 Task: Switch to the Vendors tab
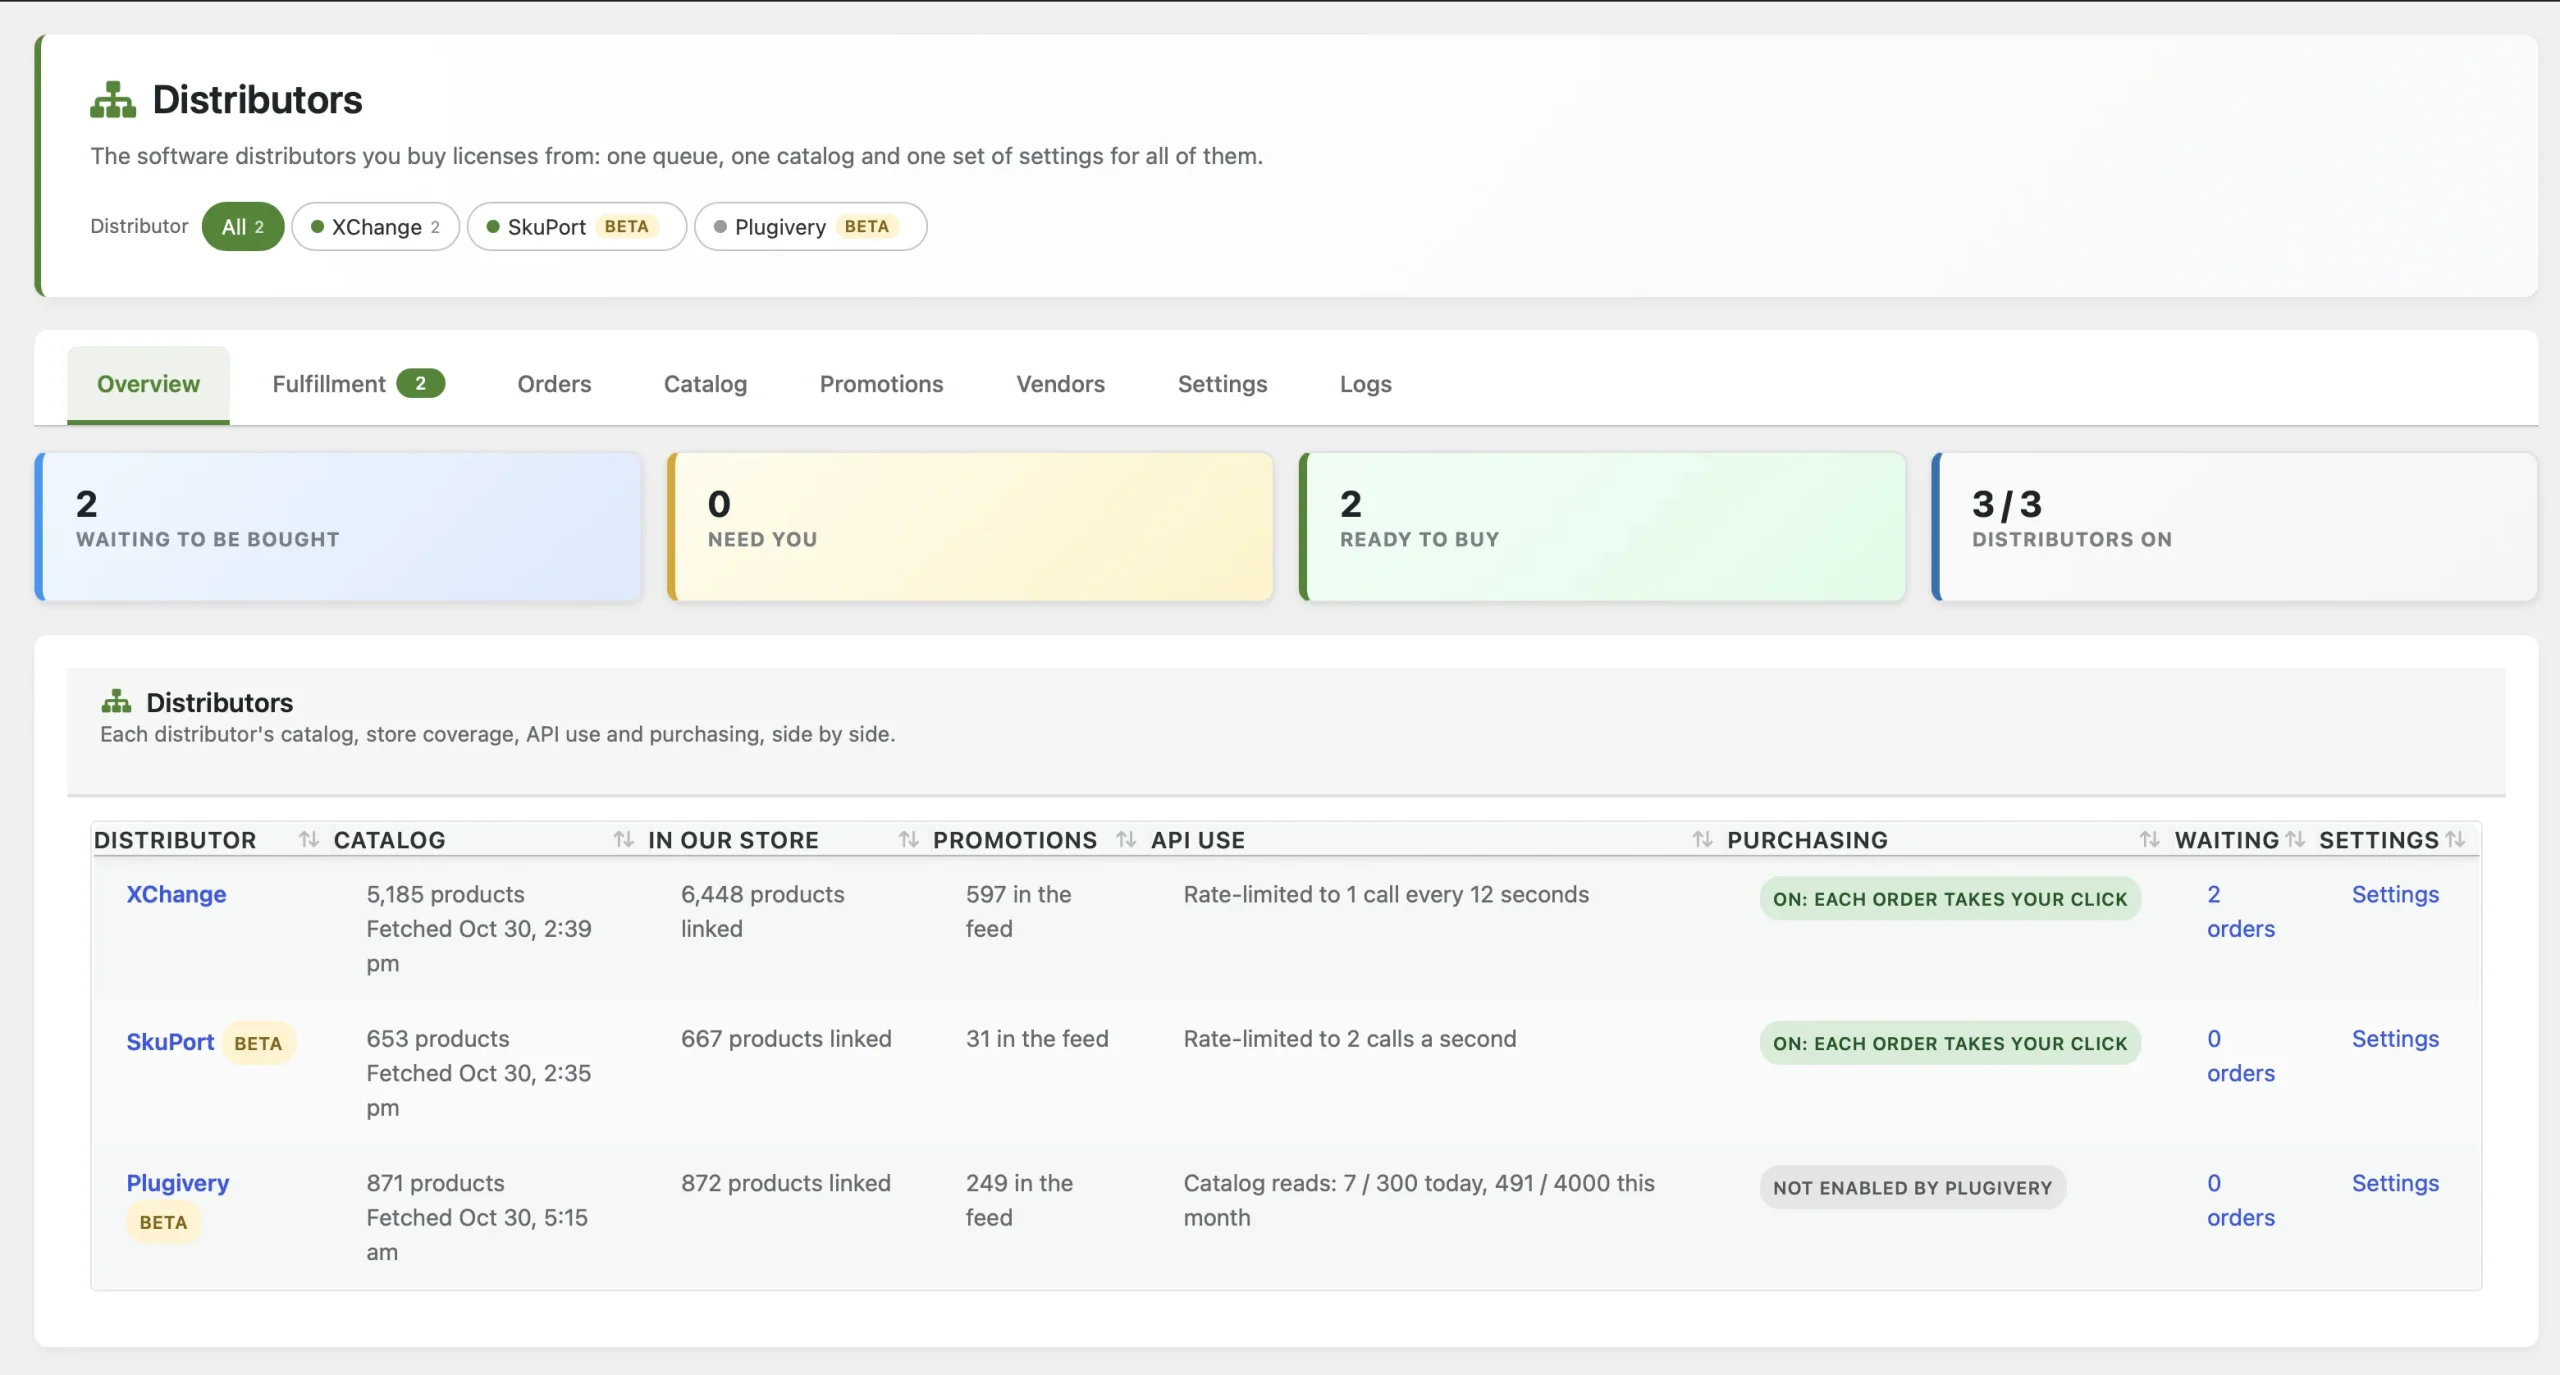click(x=1060, y=384)
